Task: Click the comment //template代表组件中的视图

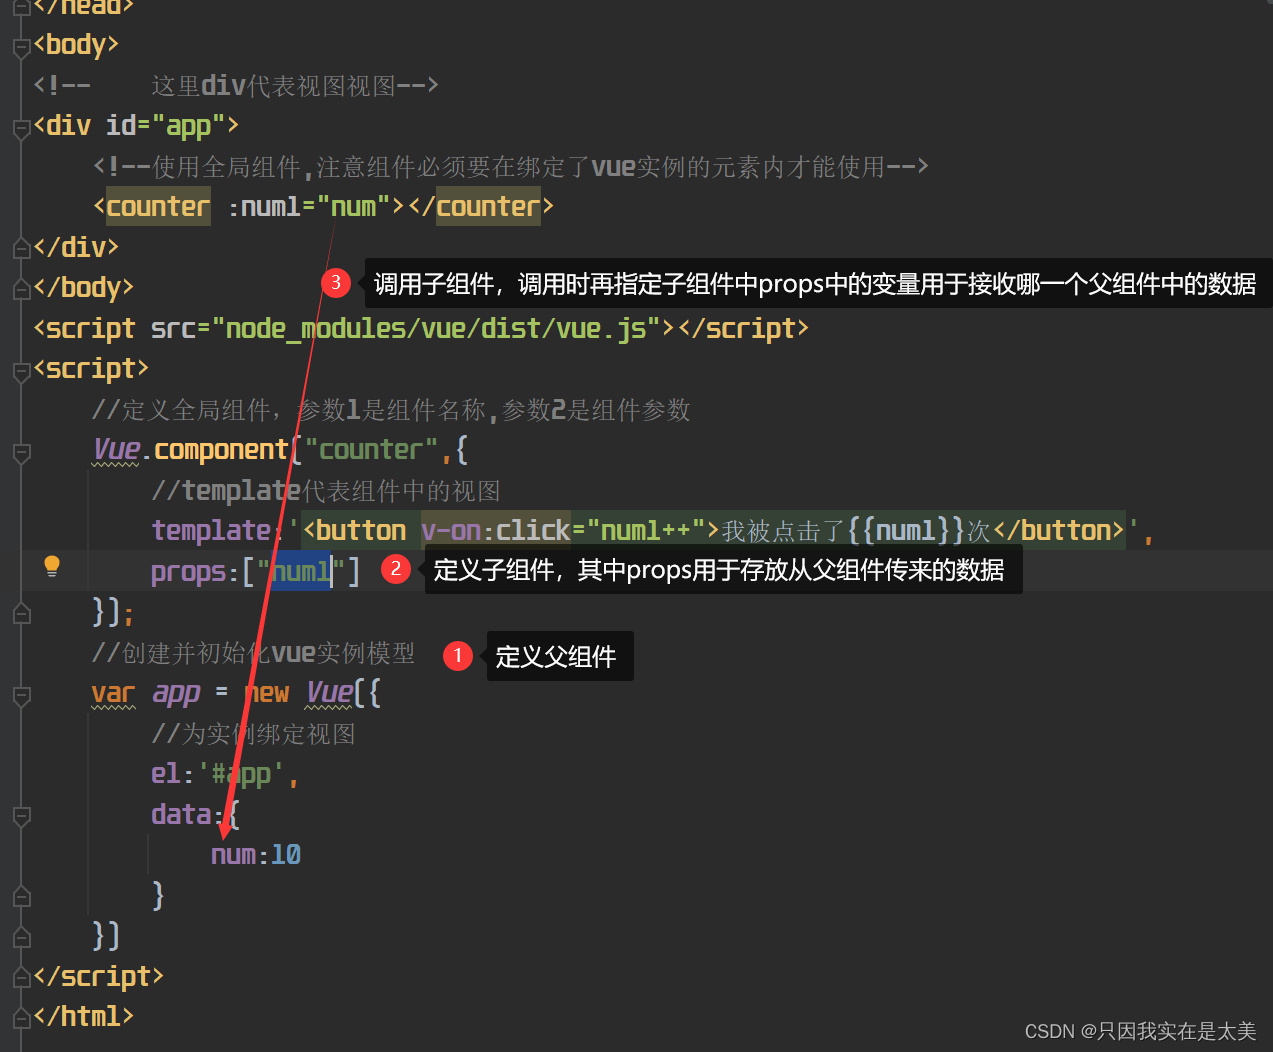Action: (x=326, y=491)
